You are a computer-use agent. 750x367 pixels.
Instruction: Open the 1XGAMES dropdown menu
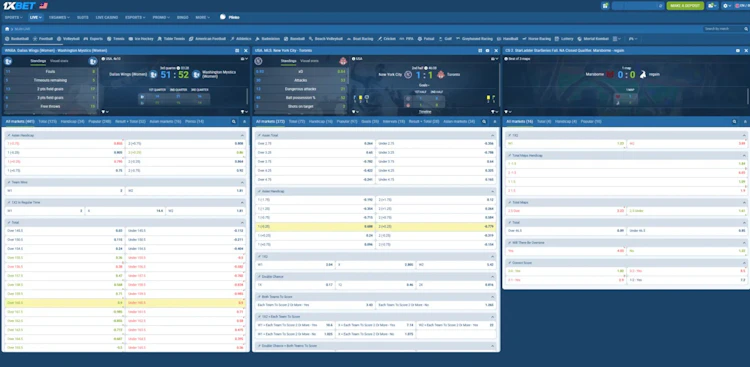click(59, 17)
